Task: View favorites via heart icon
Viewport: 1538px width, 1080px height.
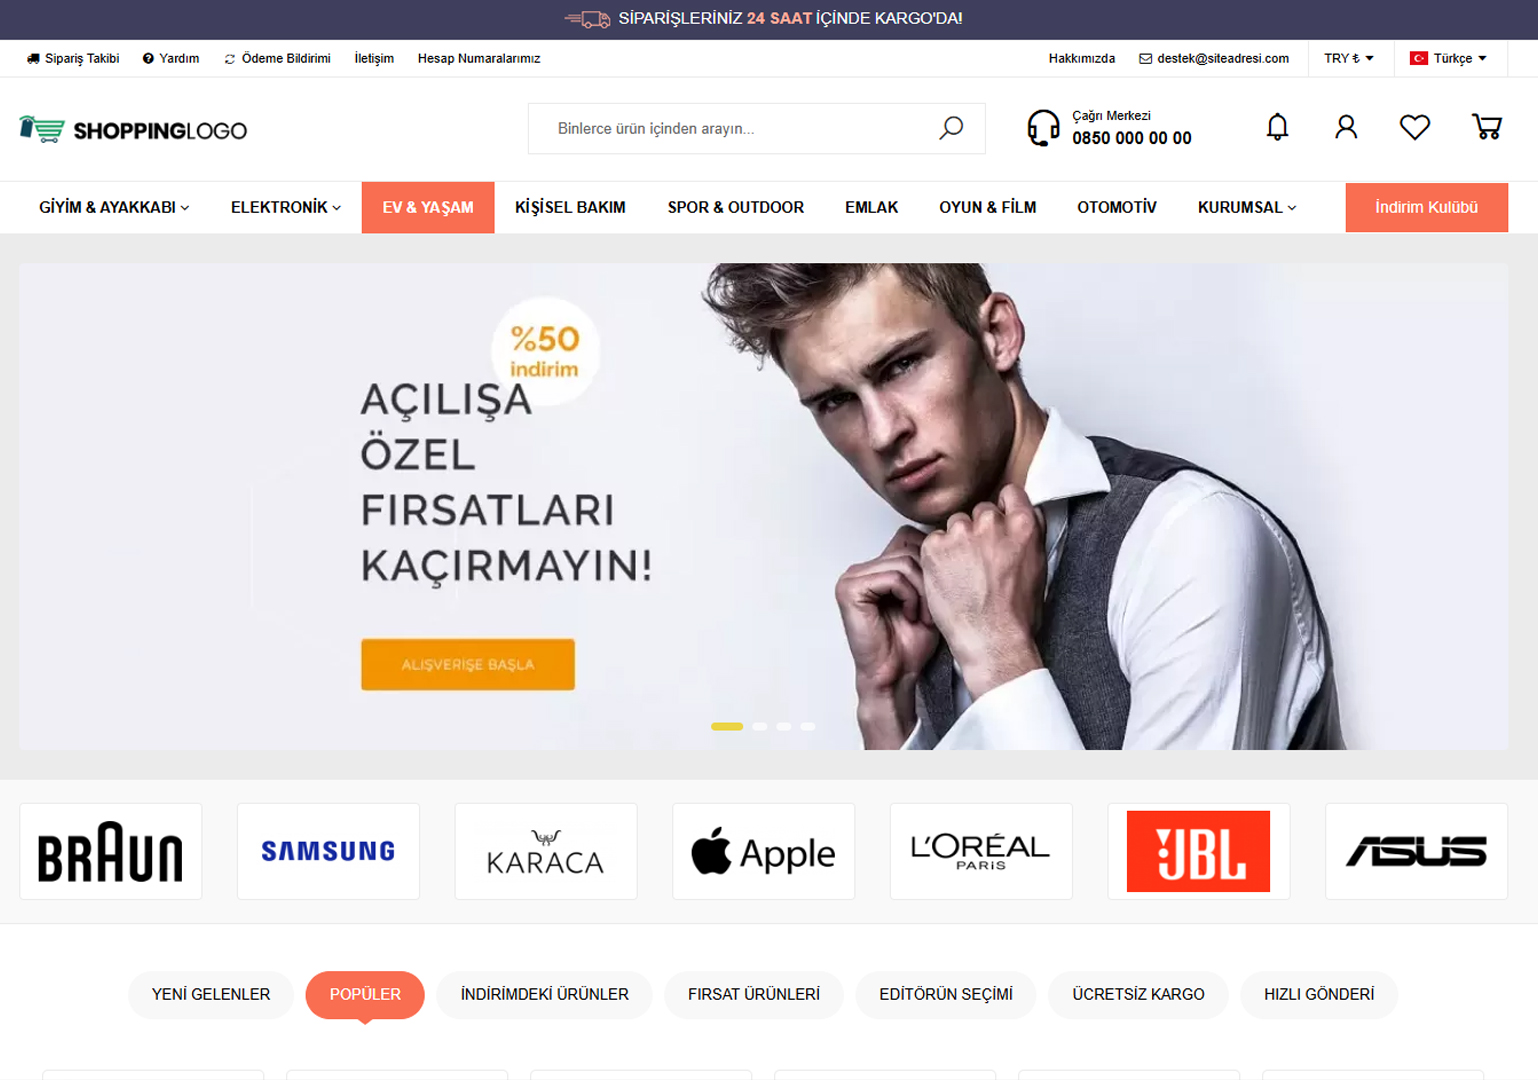Action: click(x=1414, y=127)
